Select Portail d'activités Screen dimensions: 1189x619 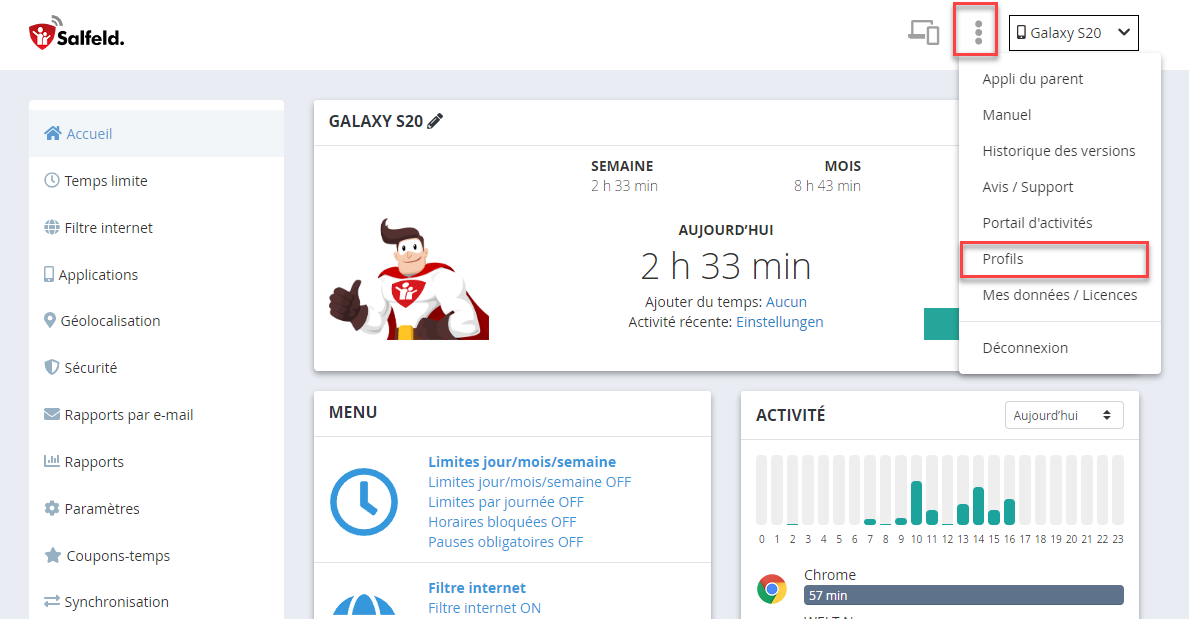(1037, 223)
